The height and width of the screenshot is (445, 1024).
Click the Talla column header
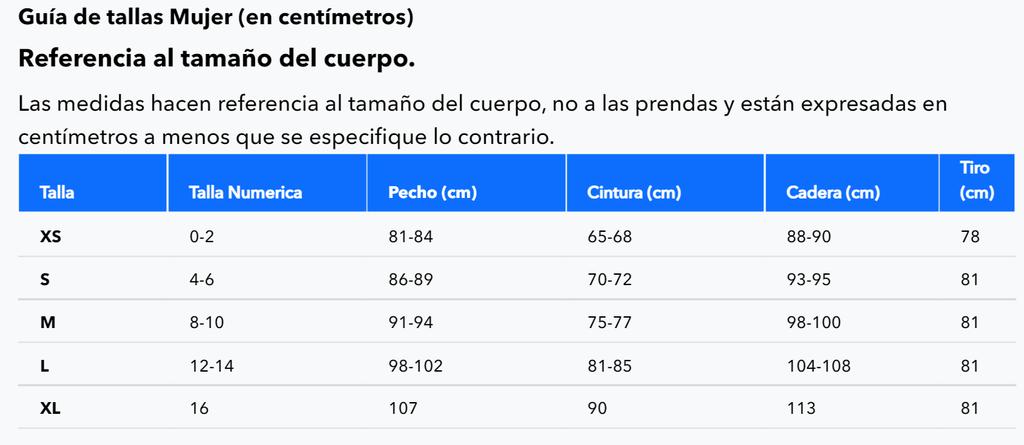[x=57, y=193]
